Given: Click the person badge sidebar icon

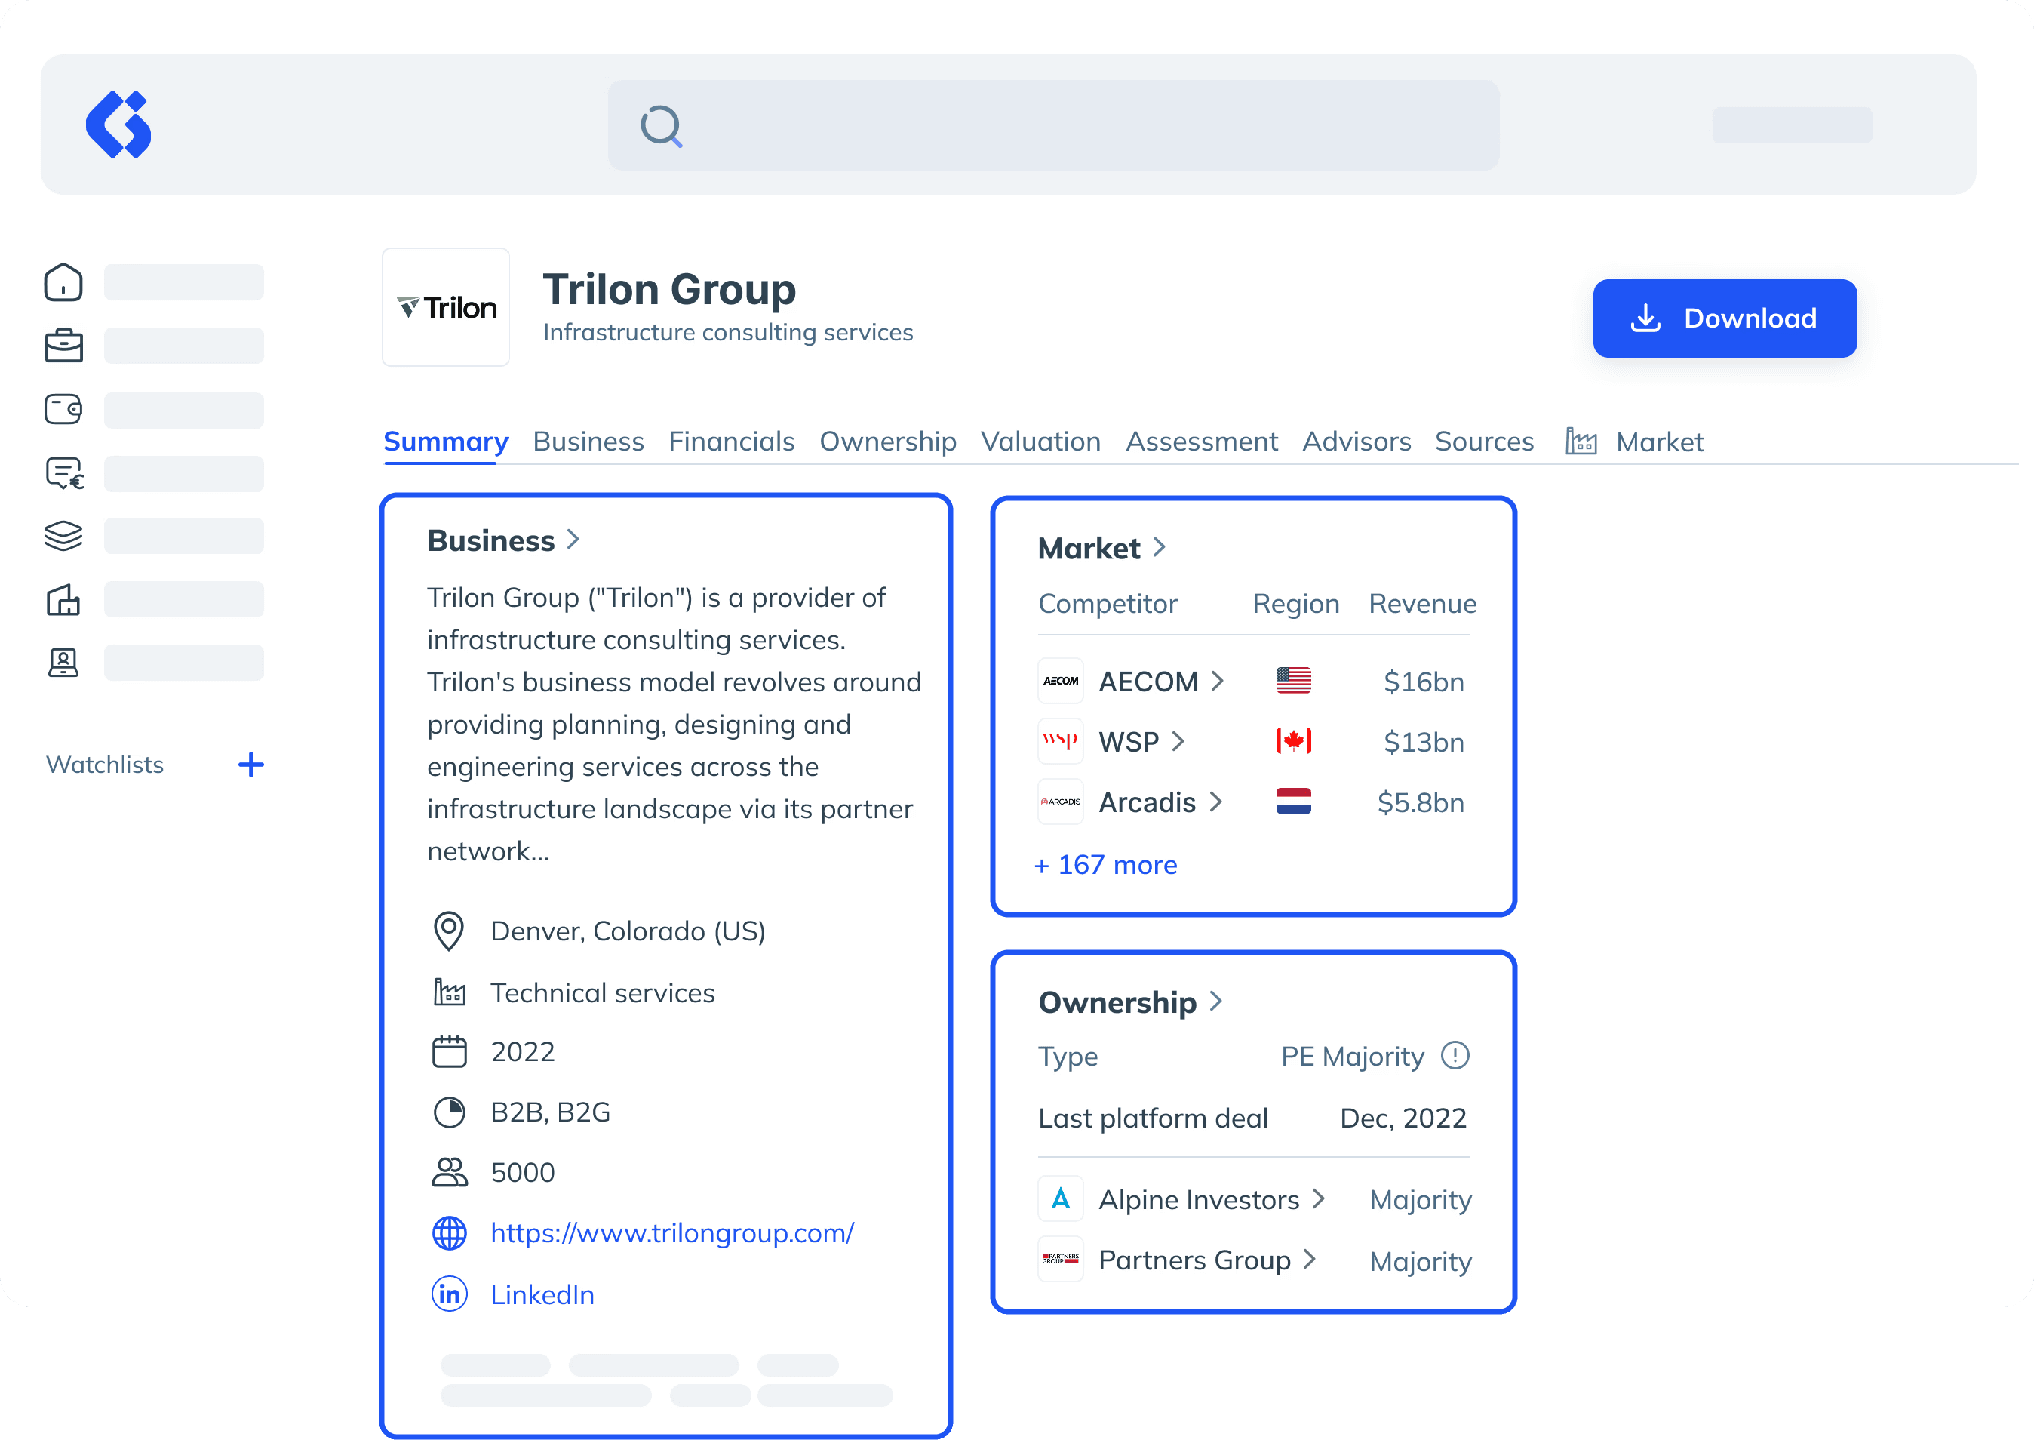Looking at the screenshot, I should coord(63,662).
